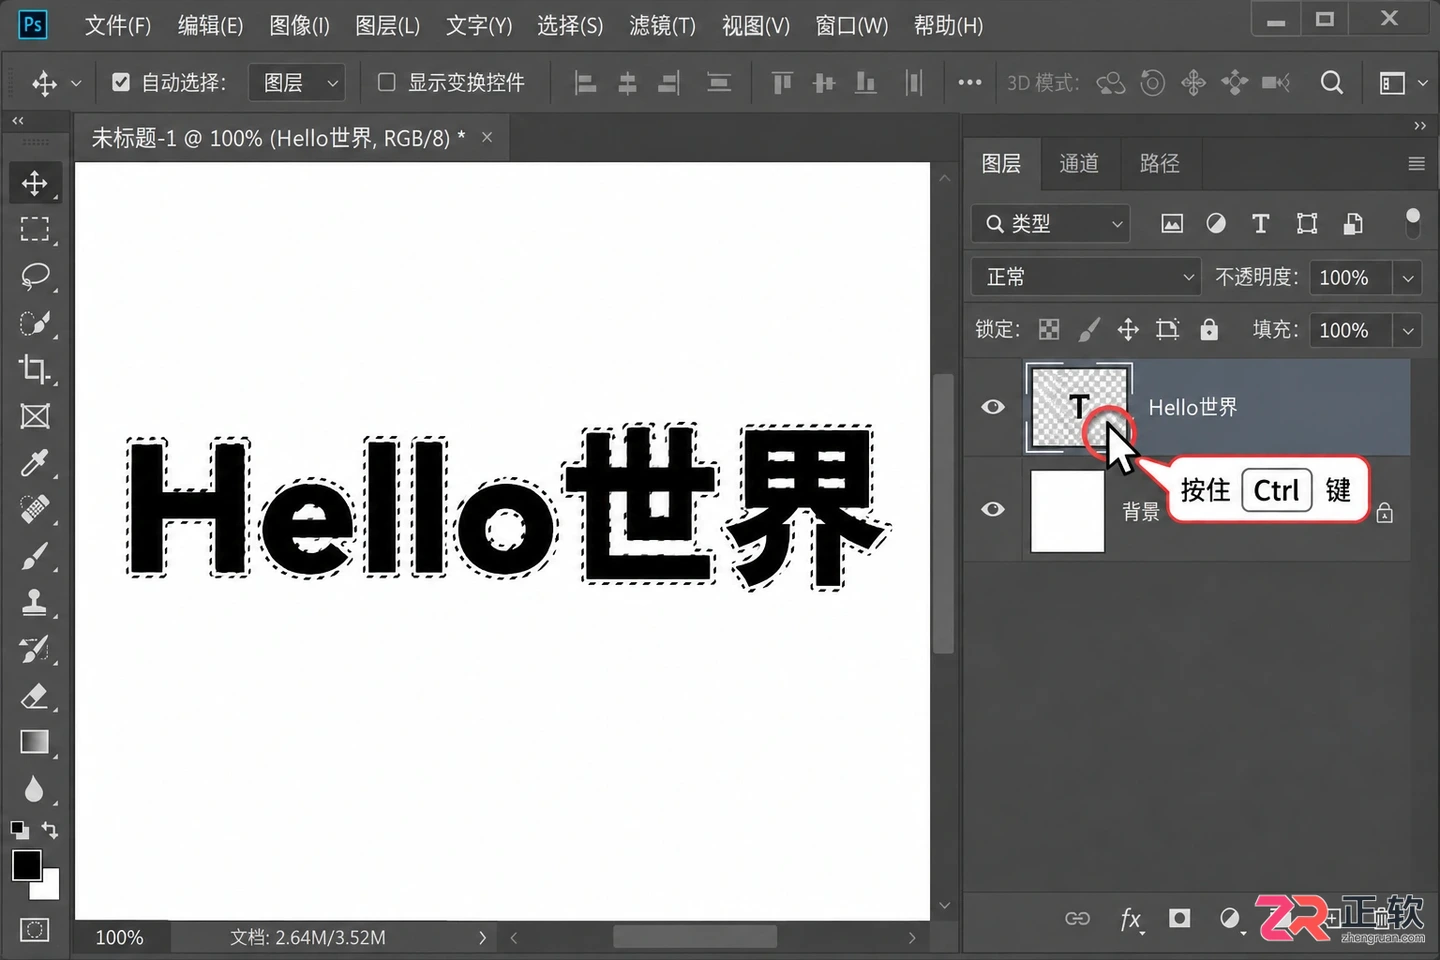Expand the 不透明度 opacity dropdown arrow
This screenshot has height=960, width=1440.
1408,278
